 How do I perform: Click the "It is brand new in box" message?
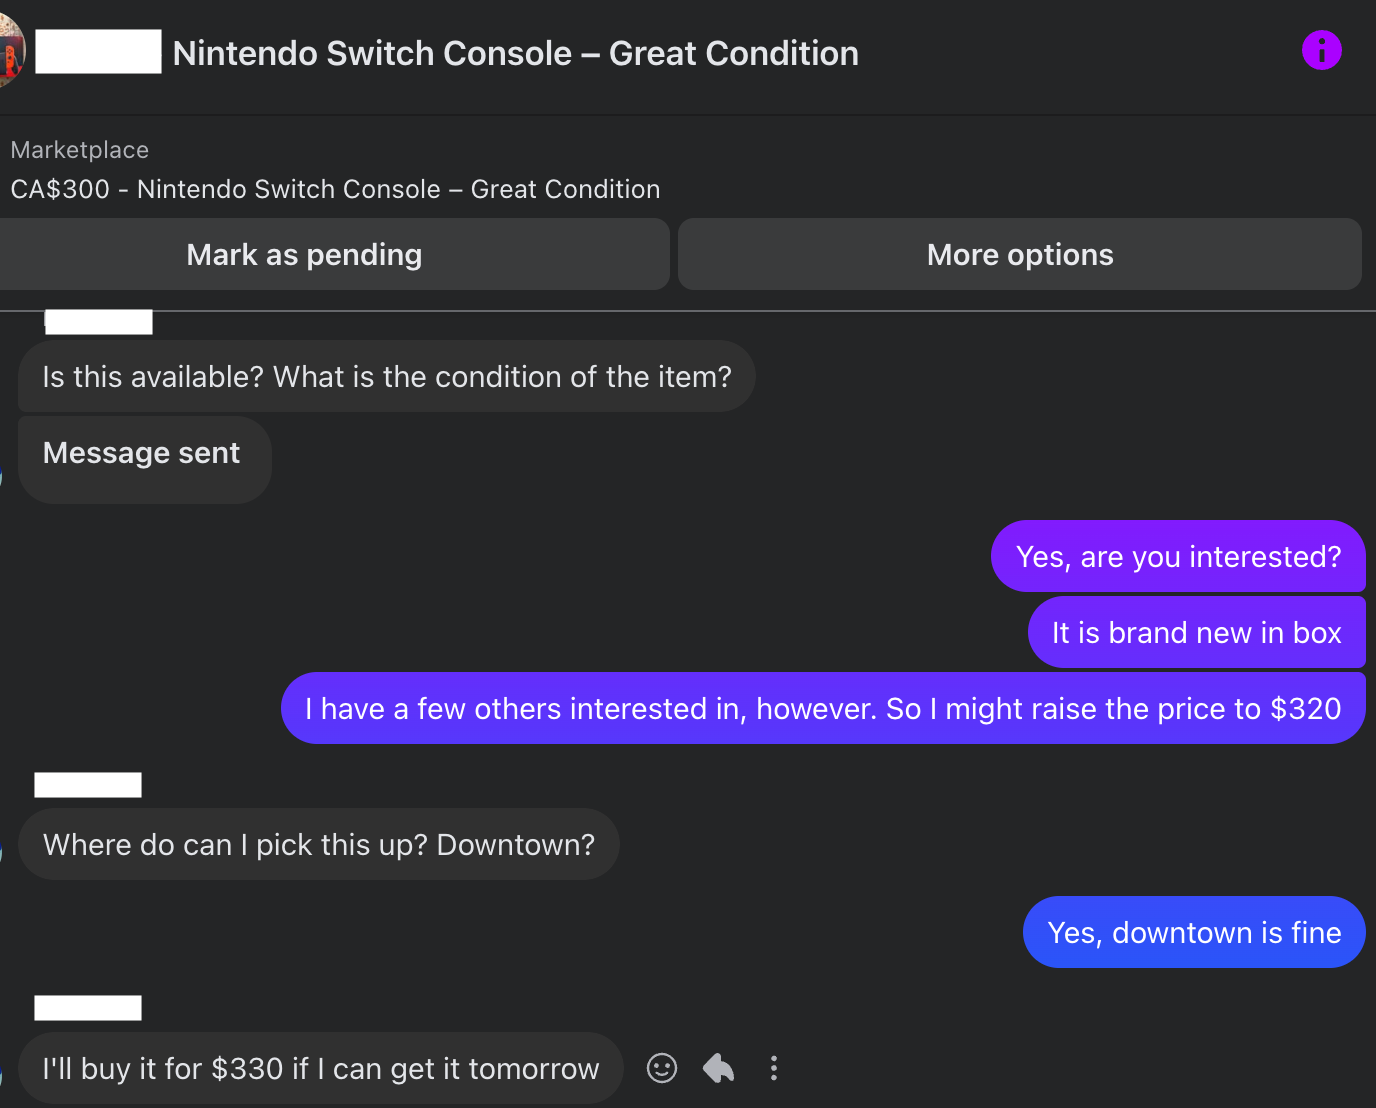1196,633
